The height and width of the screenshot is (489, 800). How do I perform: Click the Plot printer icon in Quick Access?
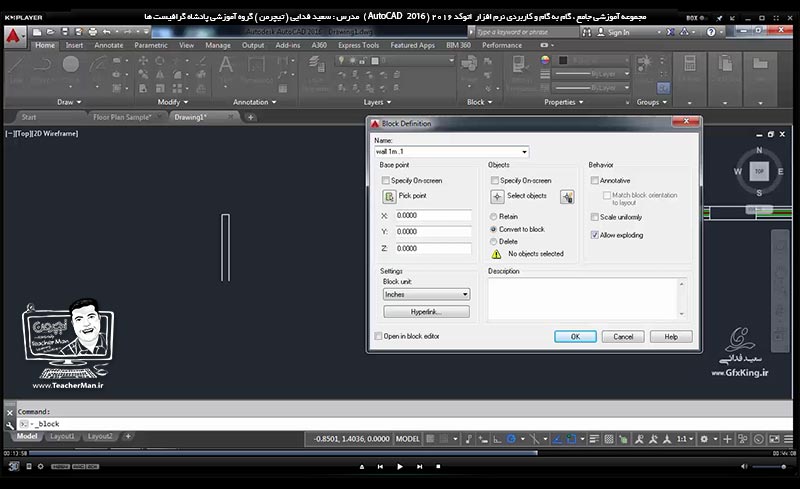coord(92,32)
